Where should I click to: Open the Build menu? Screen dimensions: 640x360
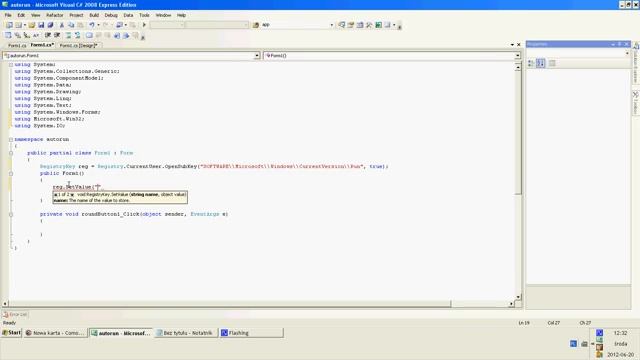(94, 15)
